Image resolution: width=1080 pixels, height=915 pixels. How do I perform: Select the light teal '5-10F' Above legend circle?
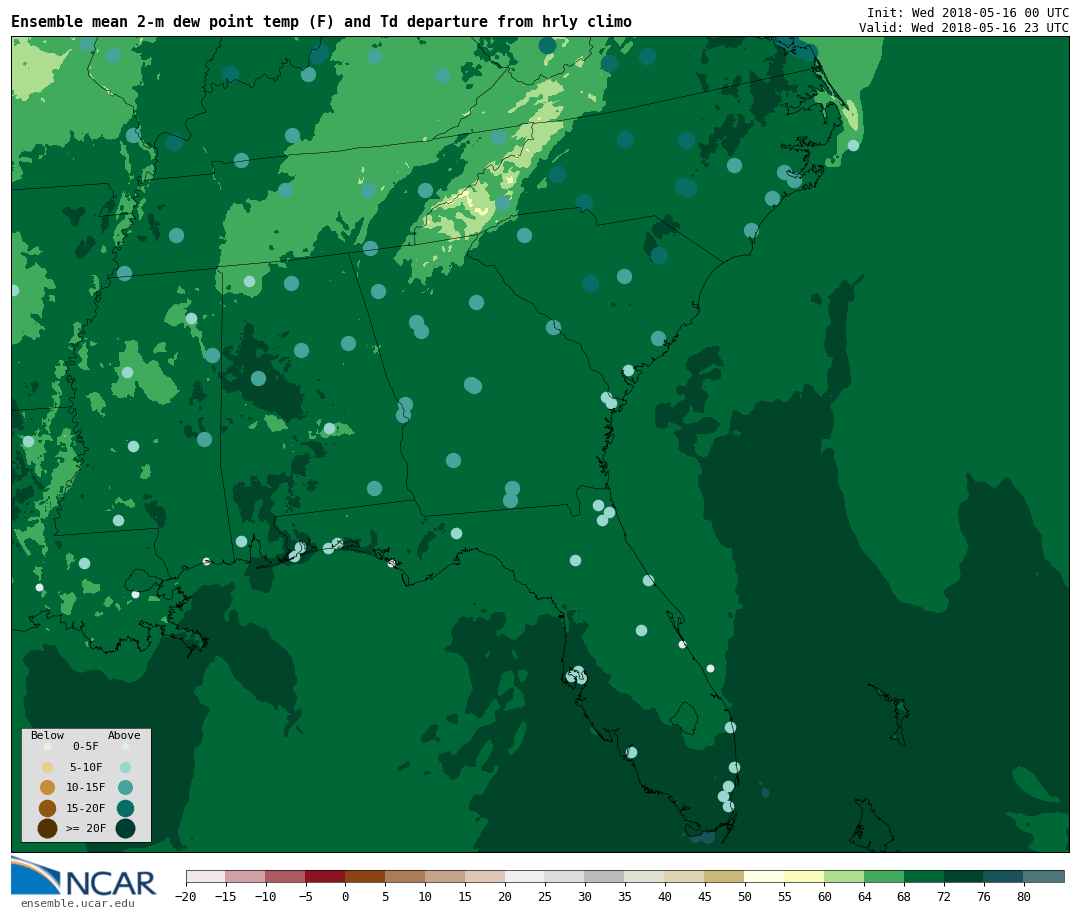[x=125, y=767]
